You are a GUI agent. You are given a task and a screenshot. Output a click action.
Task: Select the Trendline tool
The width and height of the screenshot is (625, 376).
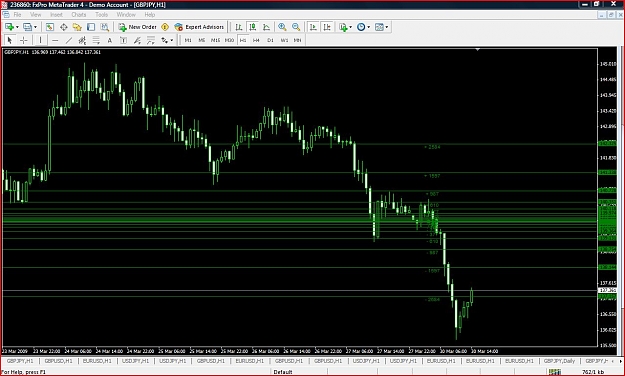(69, 40)
